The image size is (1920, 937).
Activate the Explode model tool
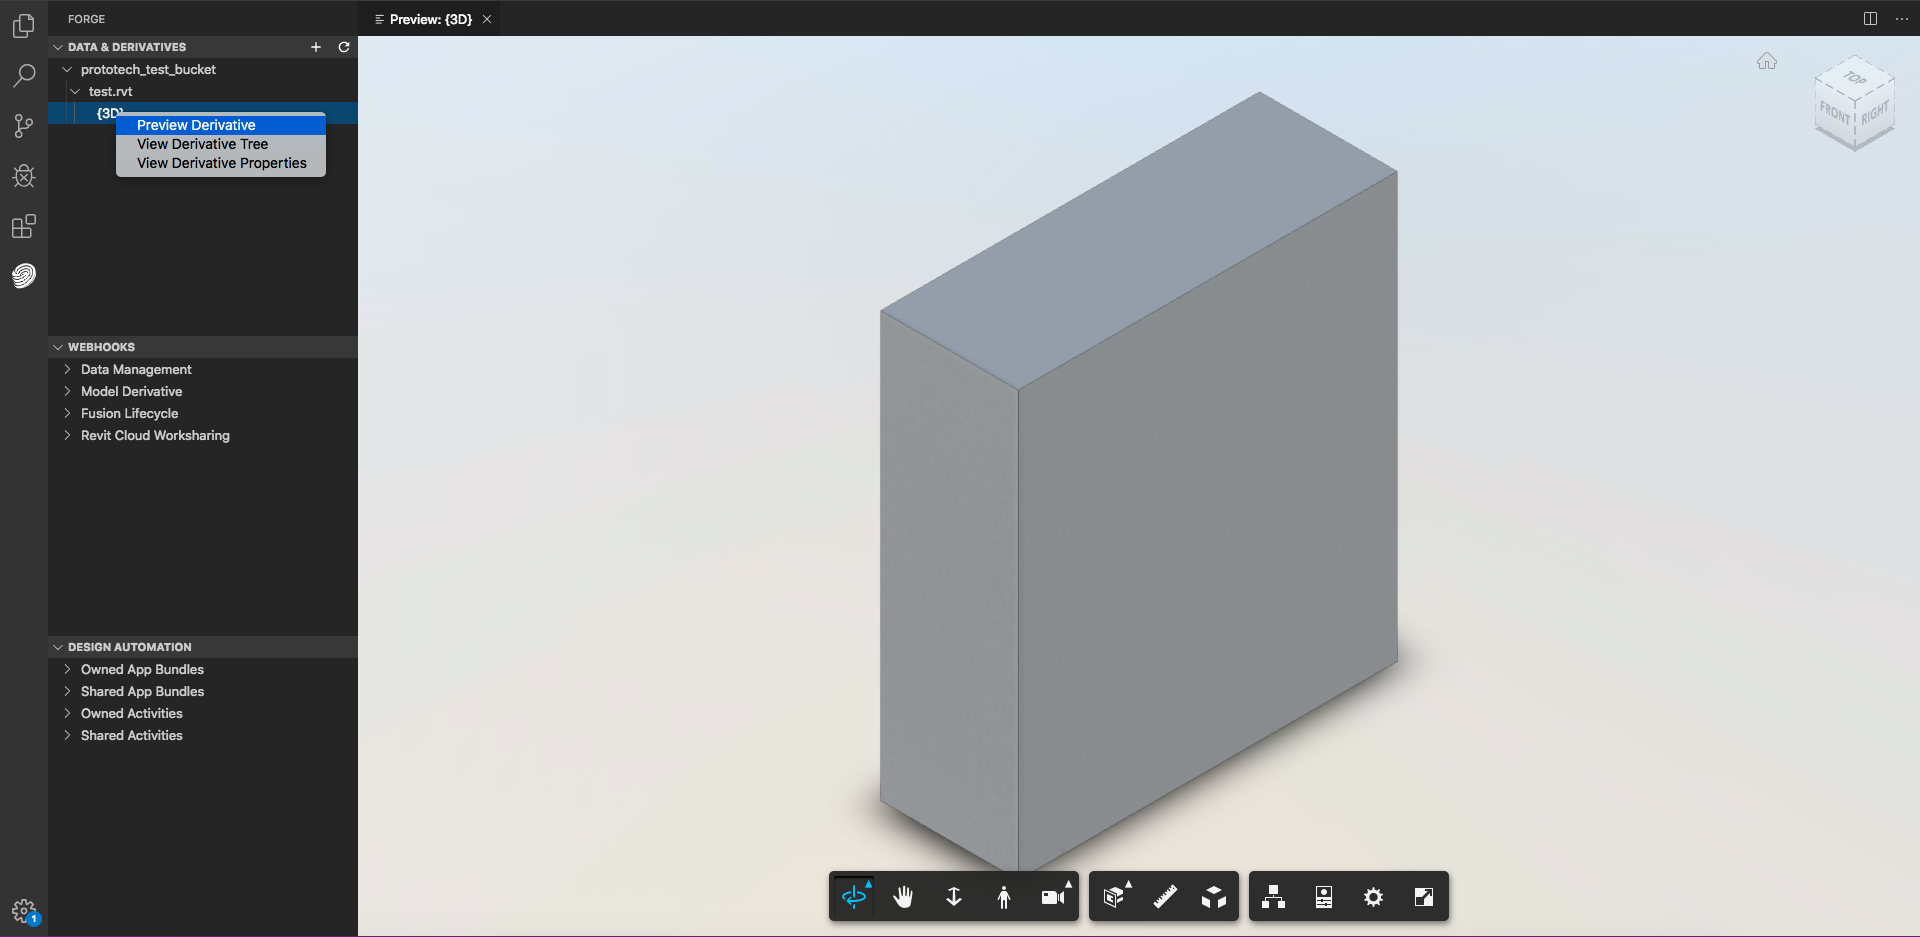click(x=1214, y=897)
